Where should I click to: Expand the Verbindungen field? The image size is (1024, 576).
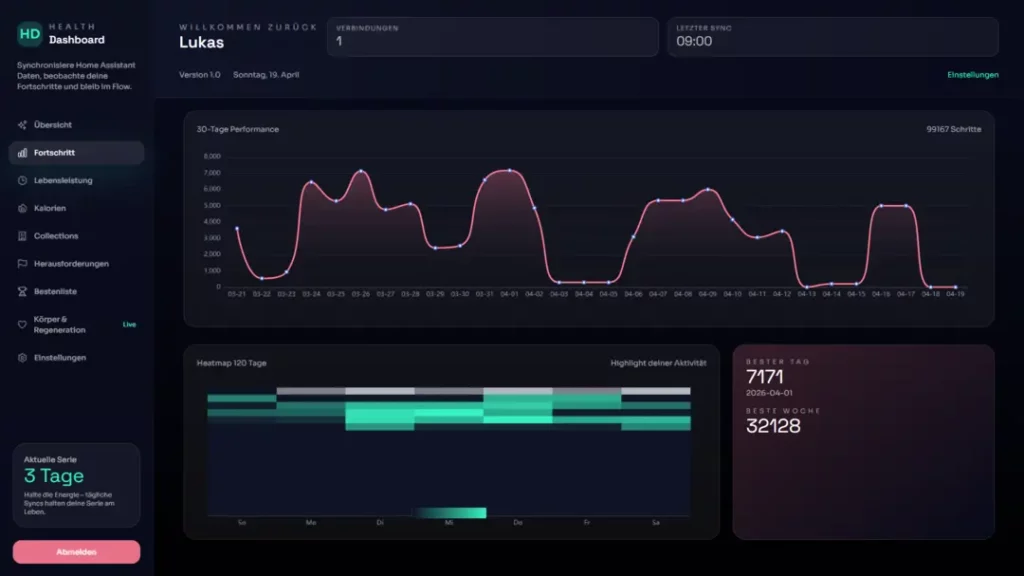point(492,36)
